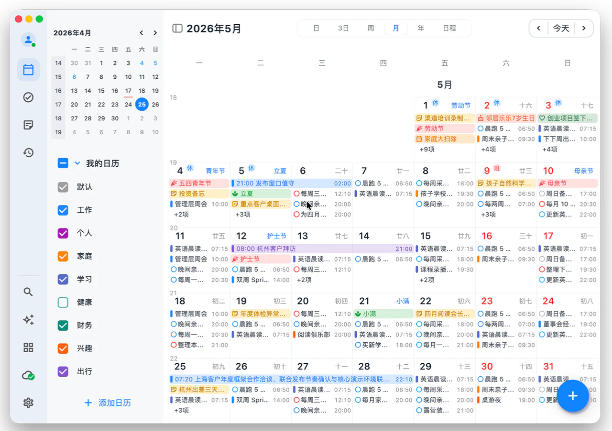The image size is (612, 431).
Task: Select highlighted date 25 in mini calendar
Action: point(142,104)
